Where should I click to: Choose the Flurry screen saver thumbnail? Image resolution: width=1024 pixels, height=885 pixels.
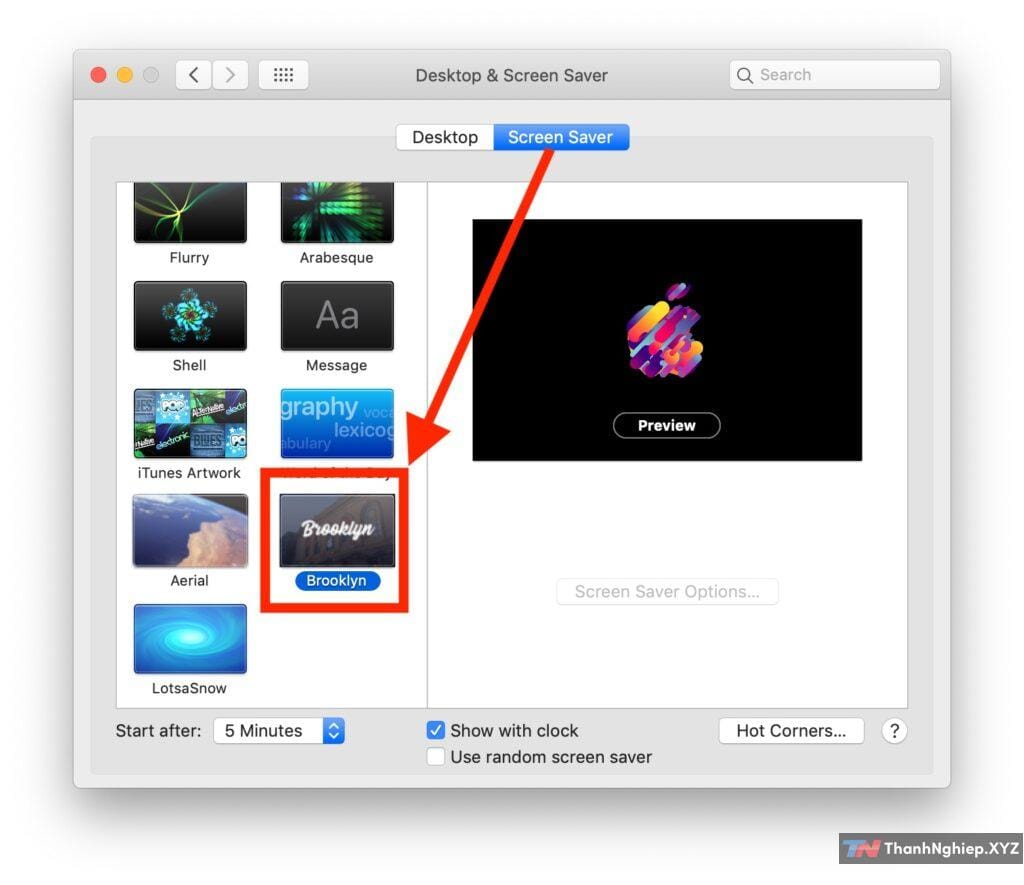tap(190, 213)
